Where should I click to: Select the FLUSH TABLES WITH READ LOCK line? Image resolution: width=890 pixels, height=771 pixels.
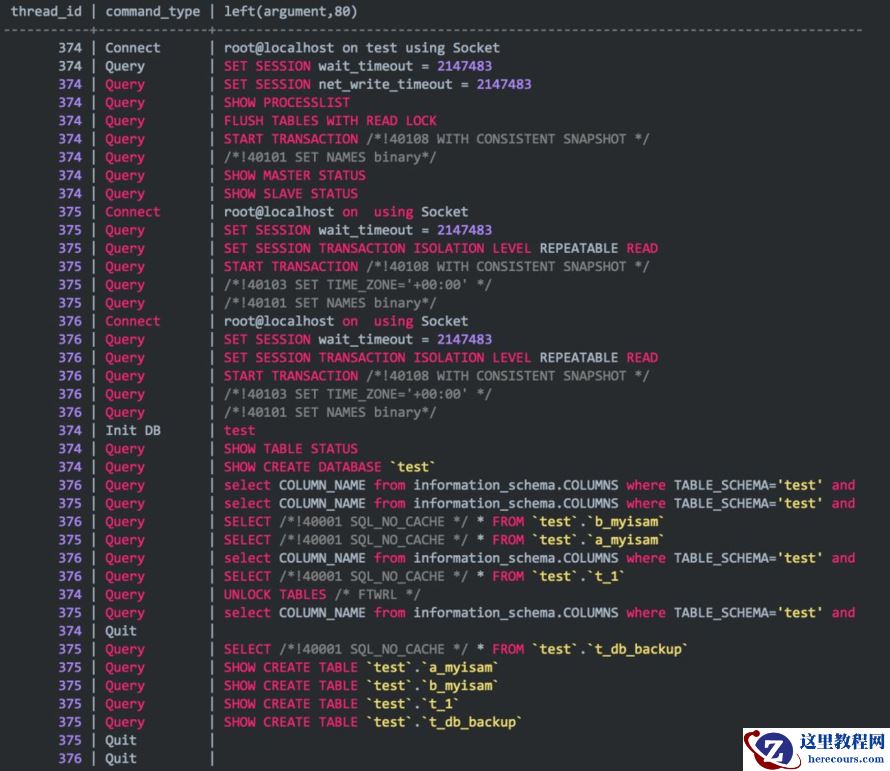pyautogui.click(x=330, y=121)
